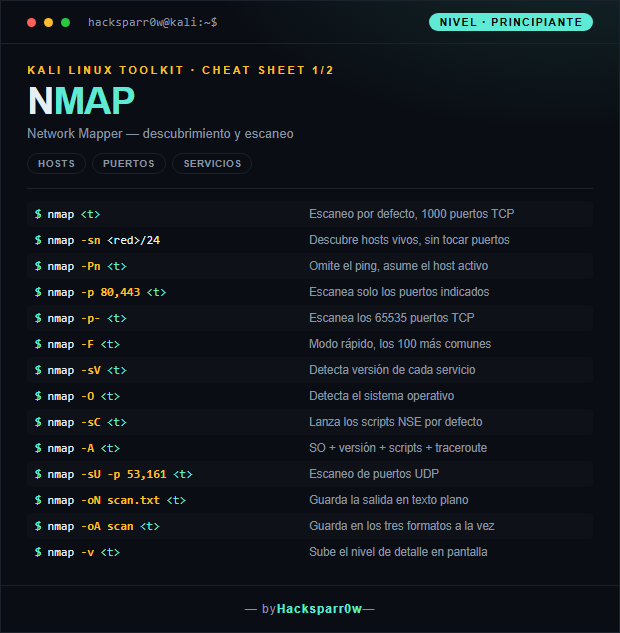The height and width of the screenshot is (633, 620).
Task: Click description 'Detecta el sistema operativo'
Action: click(x=382, y=396)
